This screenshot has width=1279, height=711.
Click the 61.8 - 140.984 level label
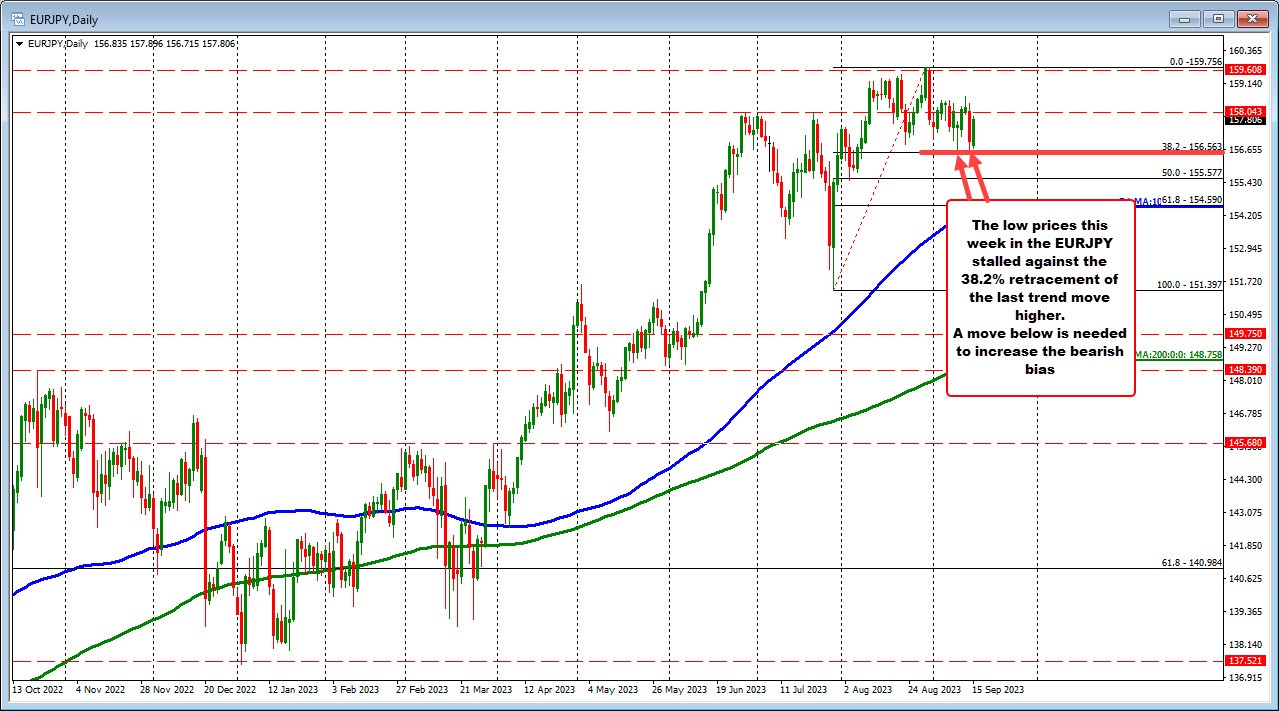tap(1190, 563)
